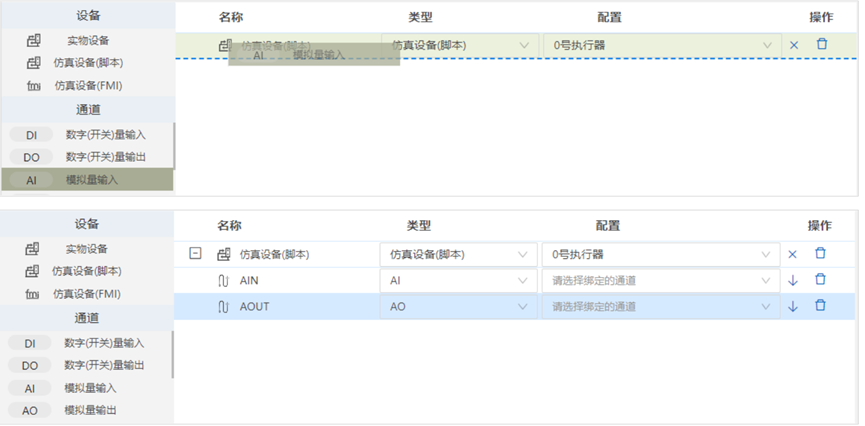Click the fmi icon in the top panel sidebar
Viewport: 865px width, 426px height.
click(33, 86)
